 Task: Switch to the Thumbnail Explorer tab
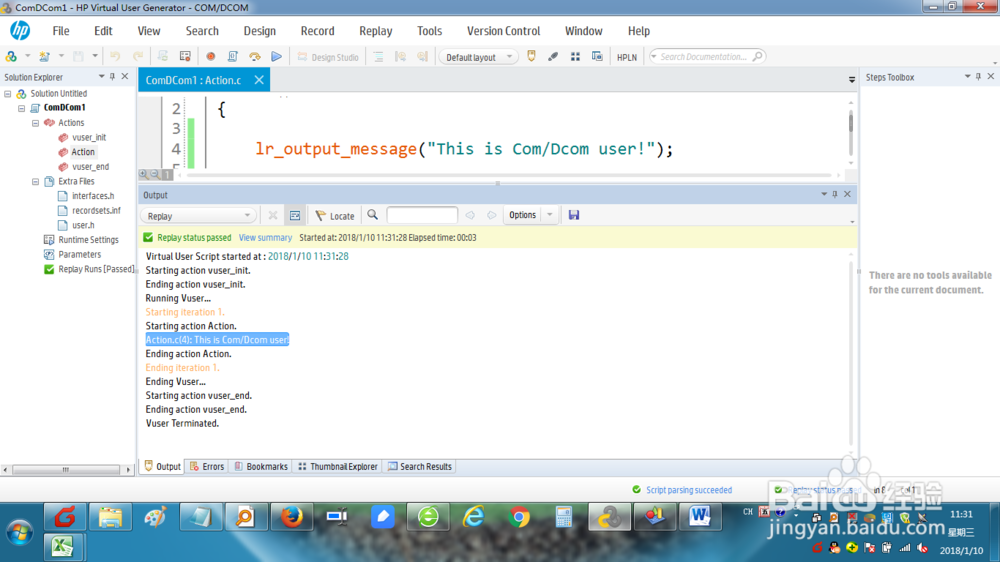[338, 467]
